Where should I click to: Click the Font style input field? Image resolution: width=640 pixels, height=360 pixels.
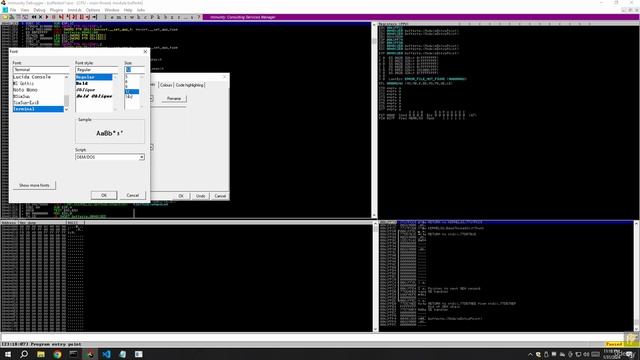point(96,70)
